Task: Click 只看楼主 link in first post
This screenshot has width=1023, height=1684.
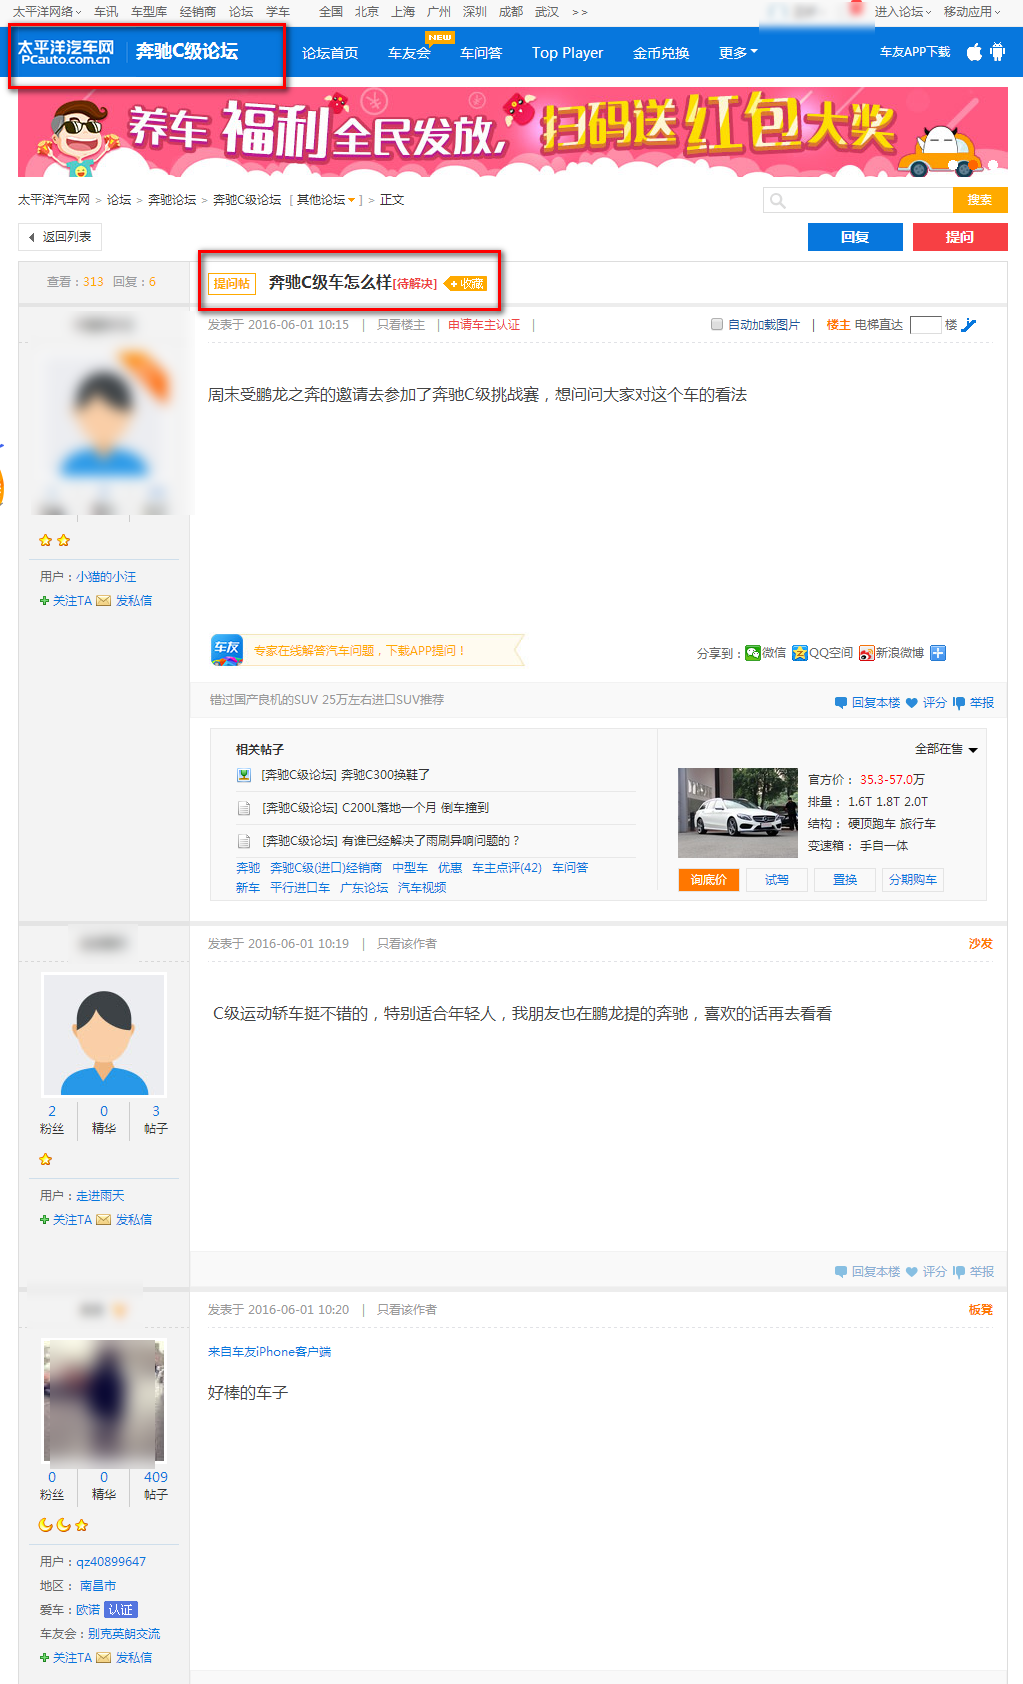Action: tap(401, 325)
